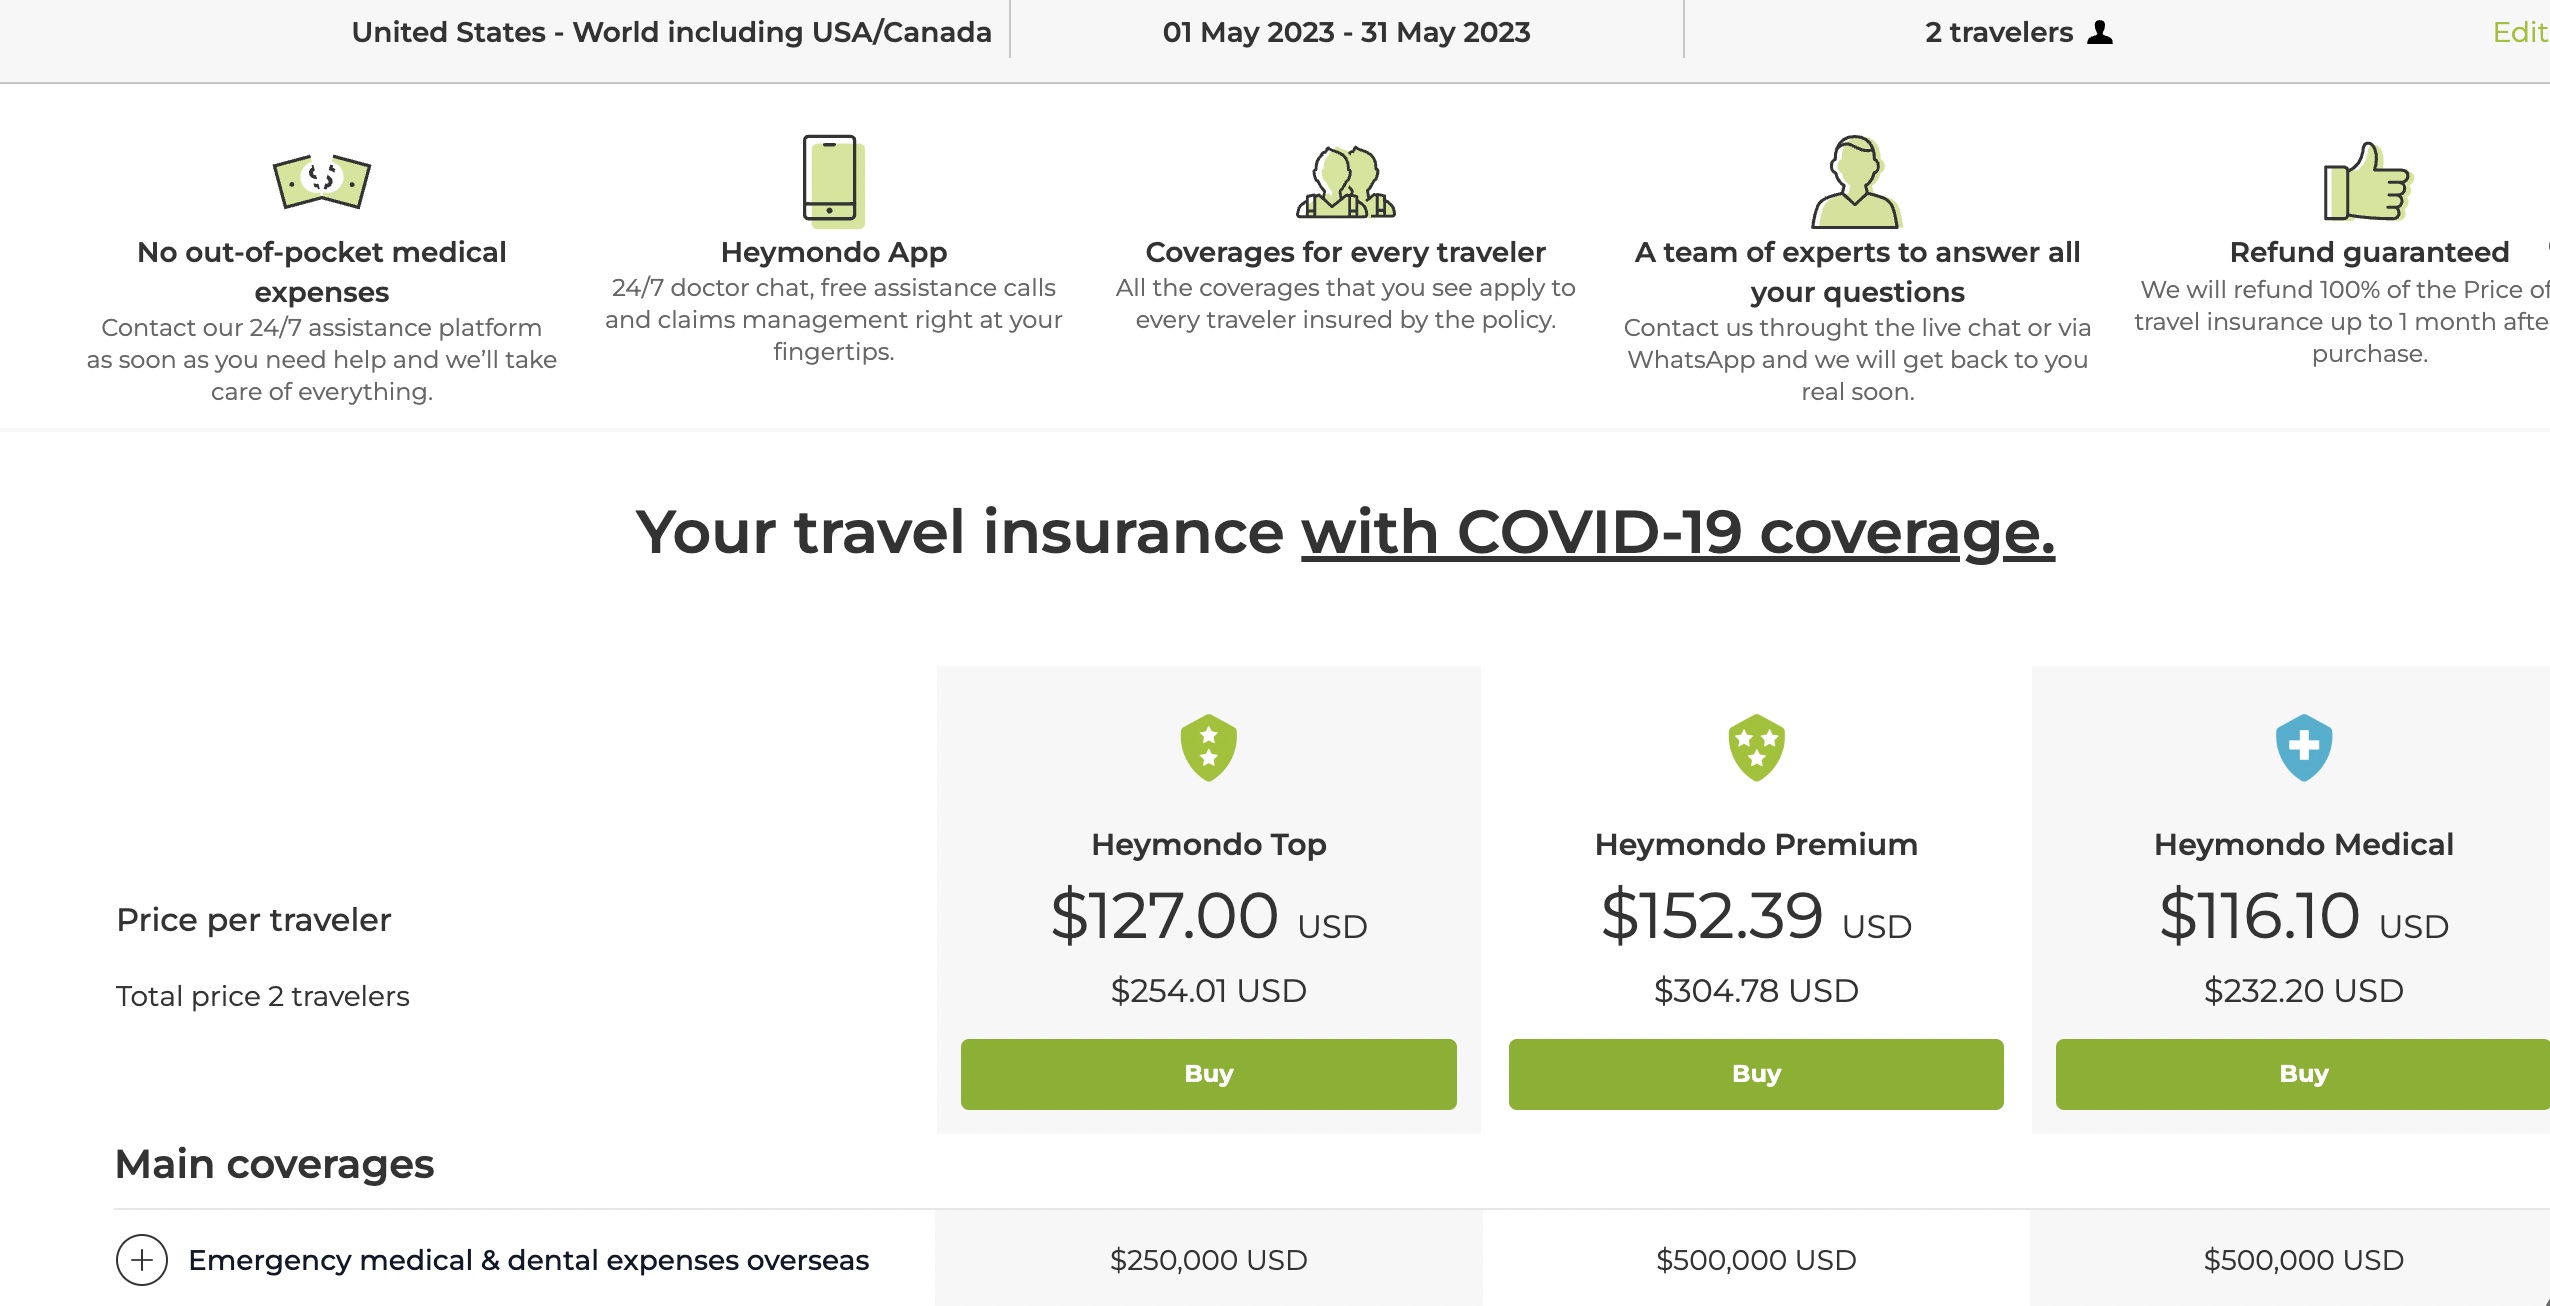Click the Heymondo Premium plan title
This screenshot has height=1306, width=2550.
1756,844
